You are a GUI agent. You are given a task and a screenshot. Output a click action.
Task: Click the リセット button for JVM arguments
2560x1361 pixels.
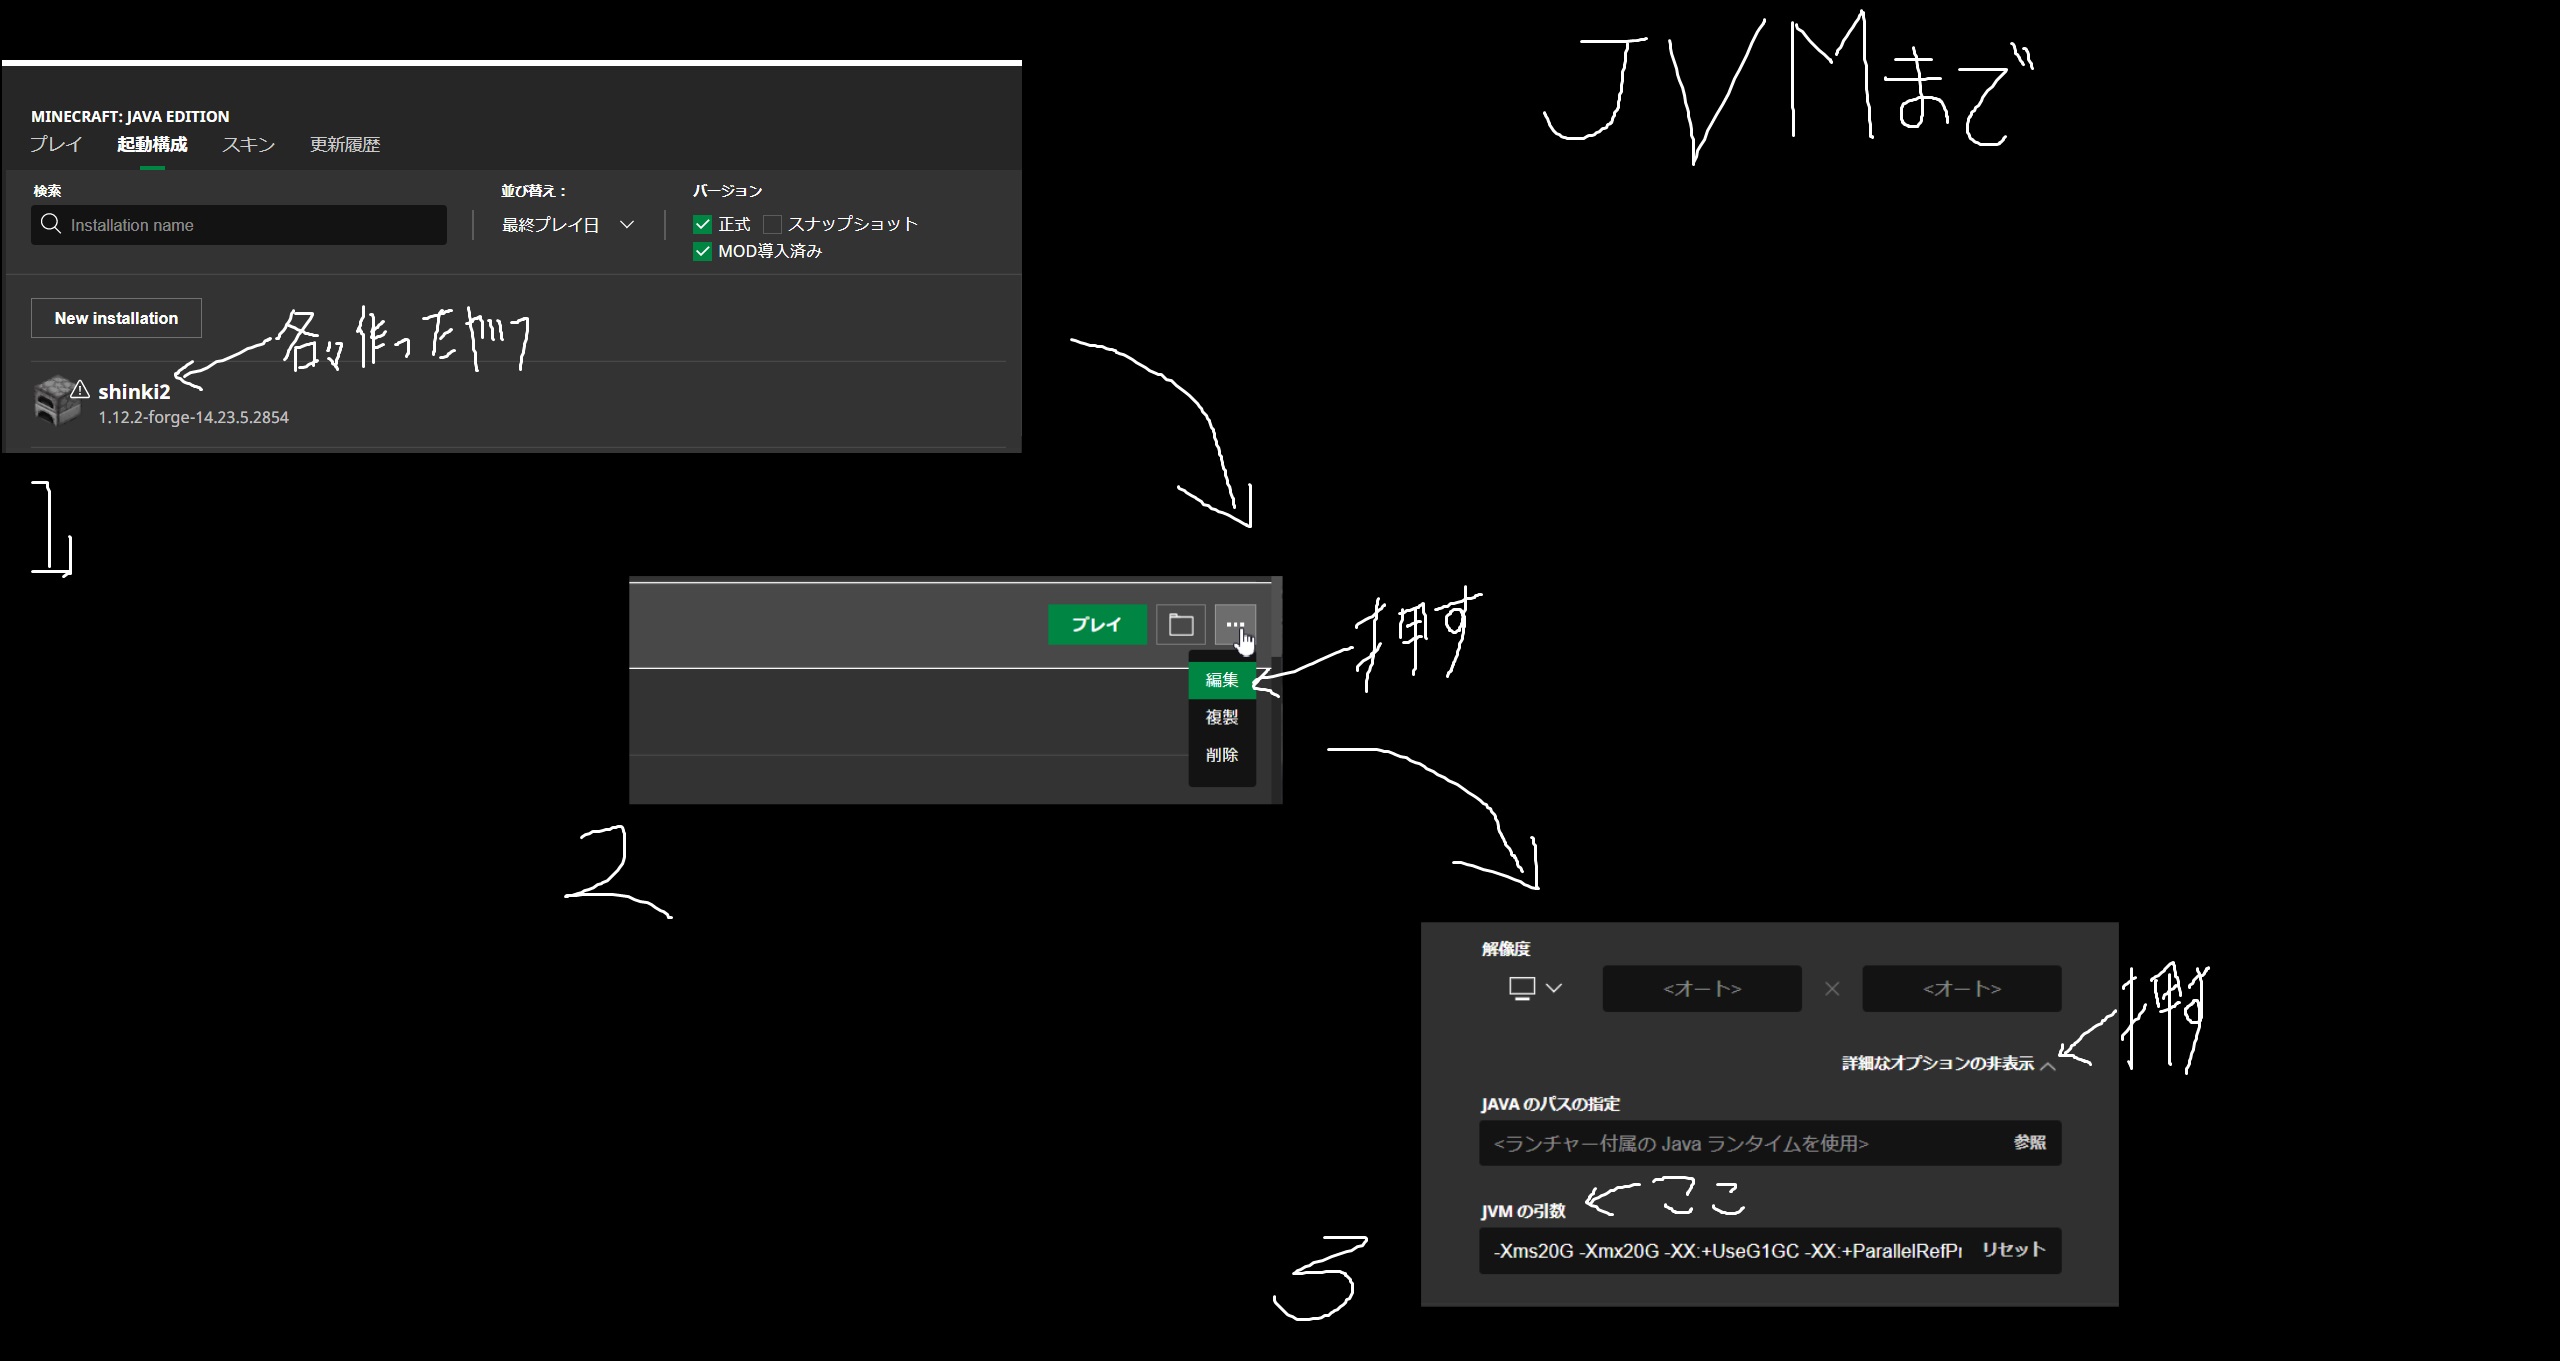2014,1250
